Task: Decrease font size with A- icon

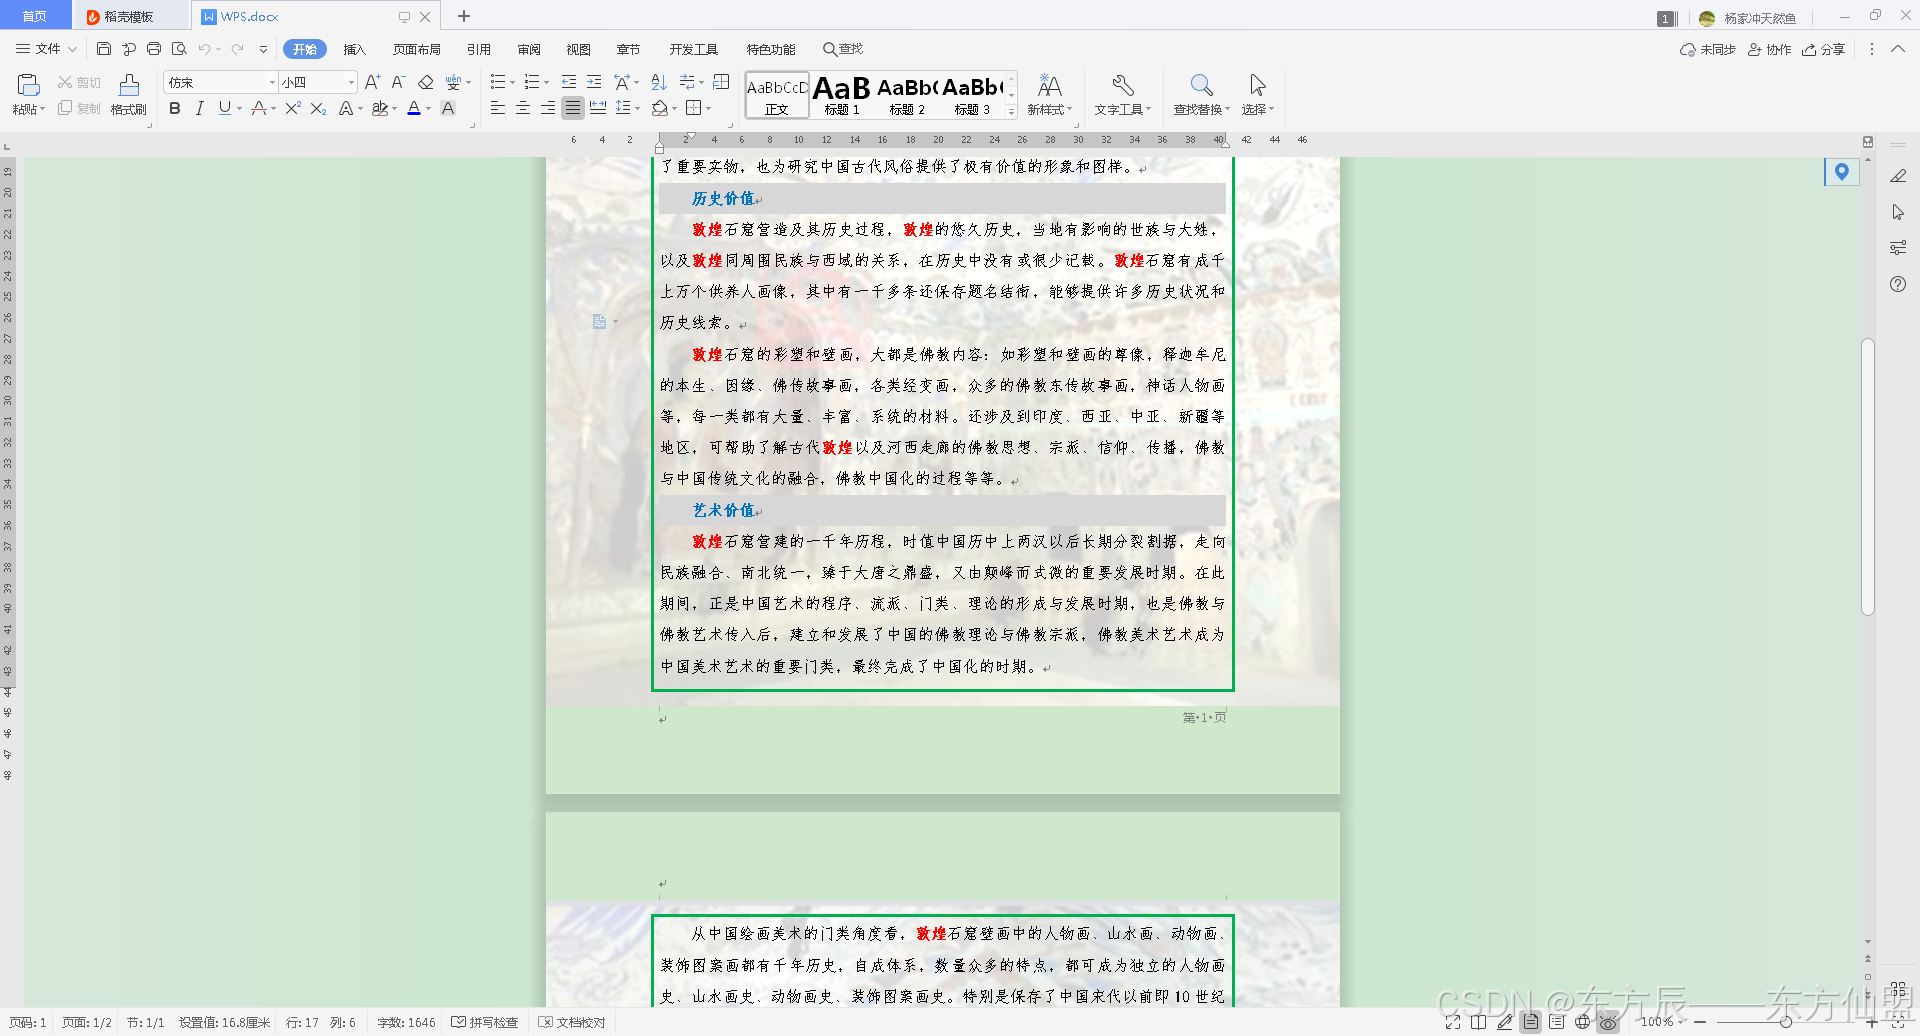Action: coord(398,82)
